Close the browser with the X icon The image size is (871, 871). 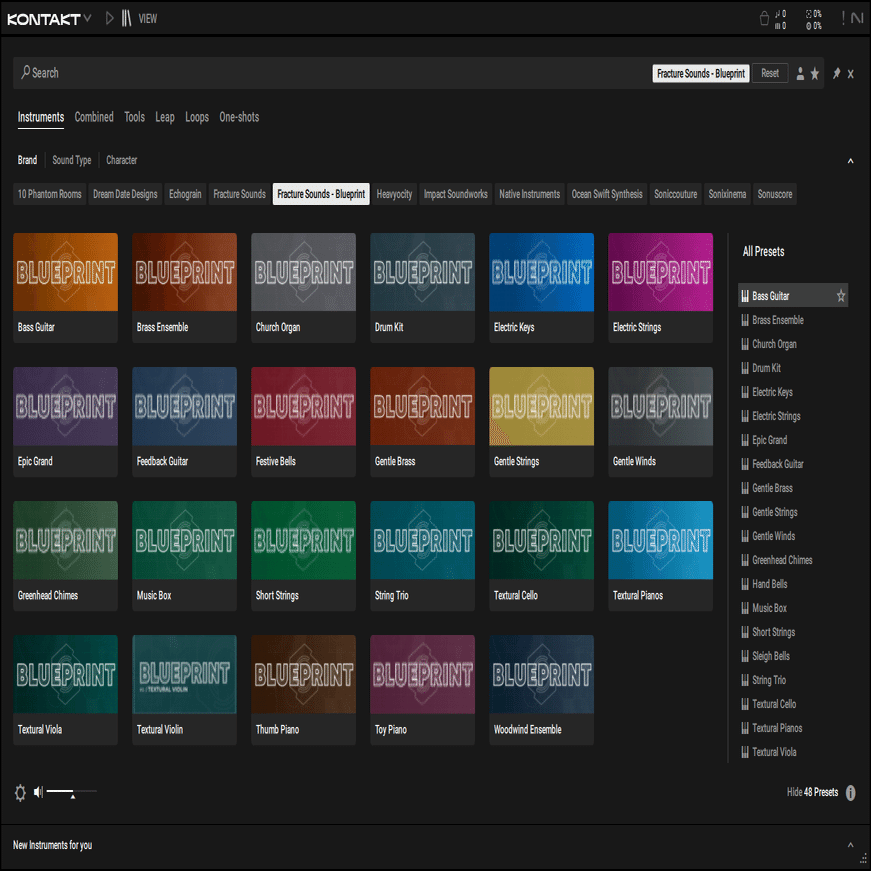850,74
